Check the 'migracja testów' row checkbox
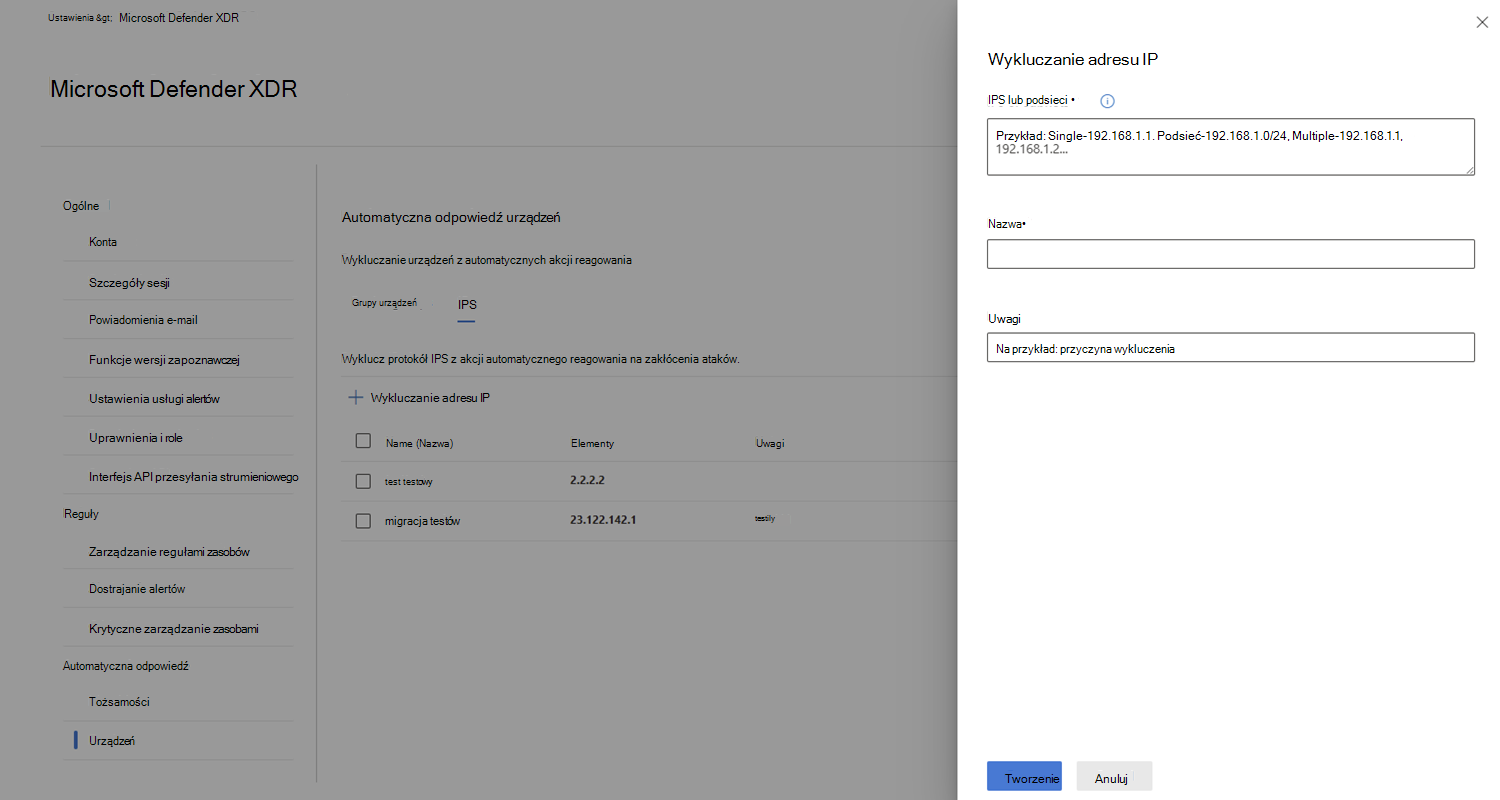Image resolution: width=1500 pixels, height=800 pixels. pyautogui.click(x=363, y=521)
